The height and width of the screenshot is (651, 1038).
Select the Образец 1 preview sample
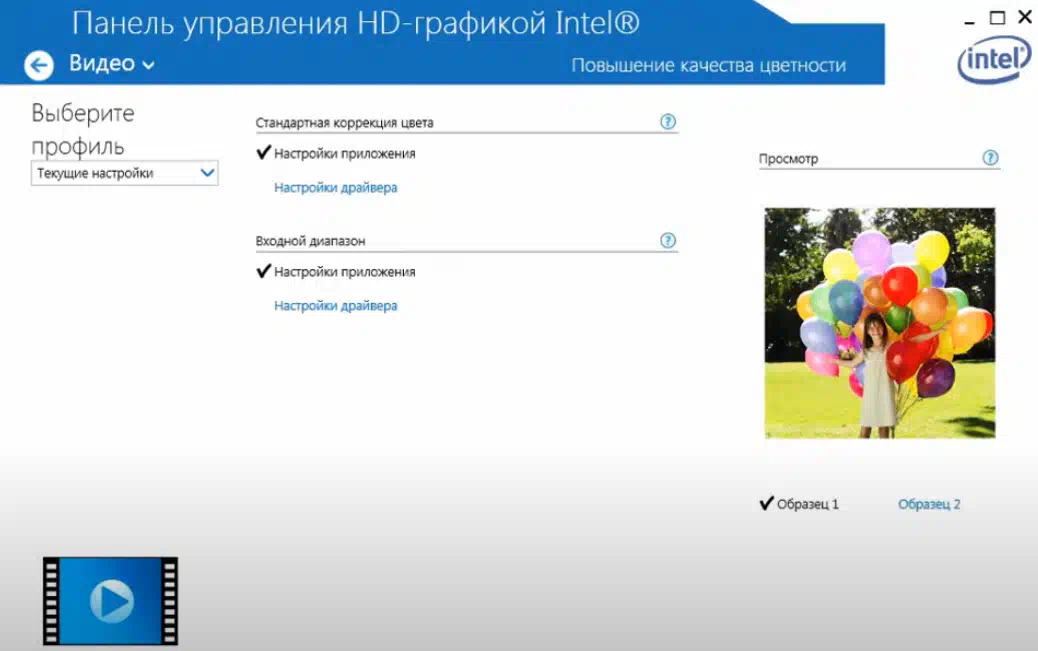pos(807,504)
